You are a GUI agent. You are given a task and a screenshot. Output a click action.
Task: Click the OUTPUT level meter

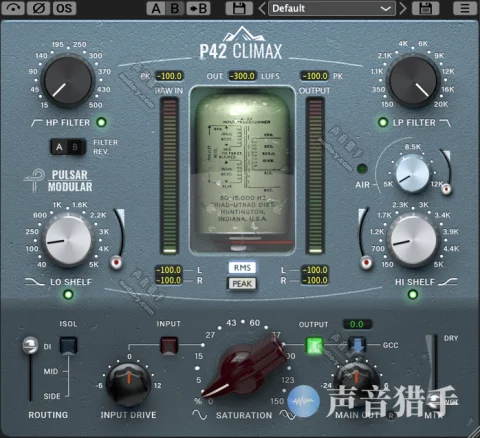tap(315, 176)
